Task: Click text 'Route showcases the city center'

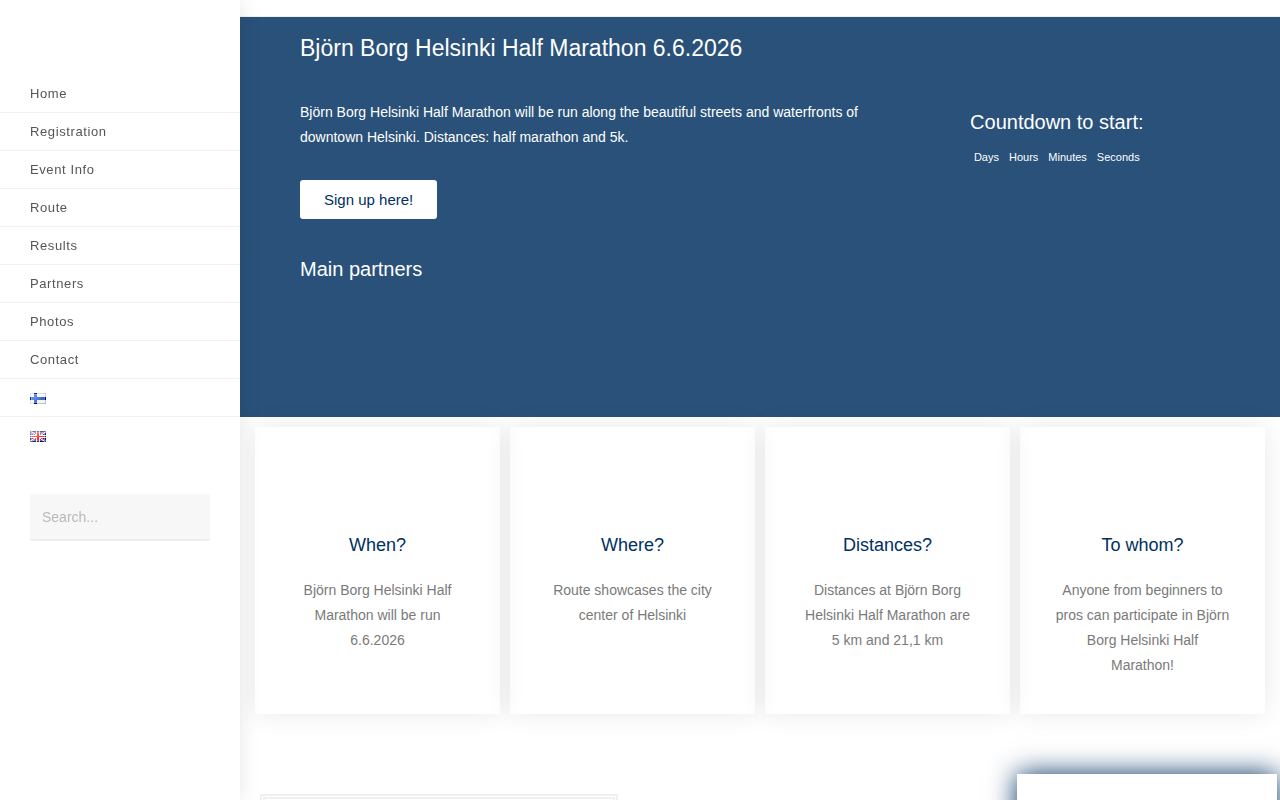Action: point(632,603)
